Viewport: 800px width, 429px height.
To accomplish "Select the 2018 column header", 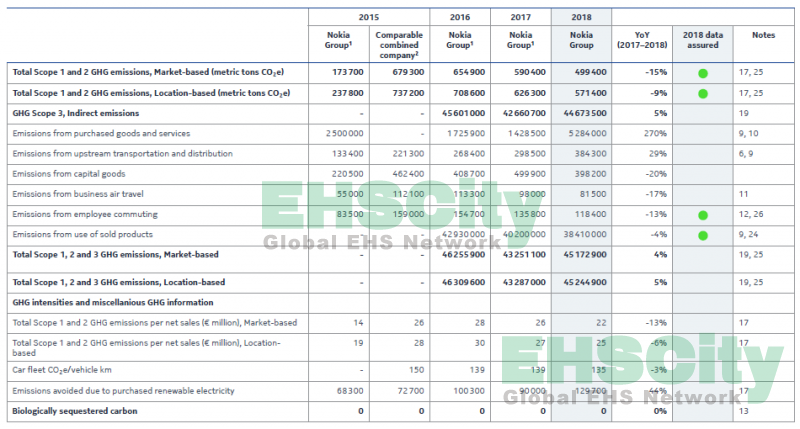I will click(579, 17).
